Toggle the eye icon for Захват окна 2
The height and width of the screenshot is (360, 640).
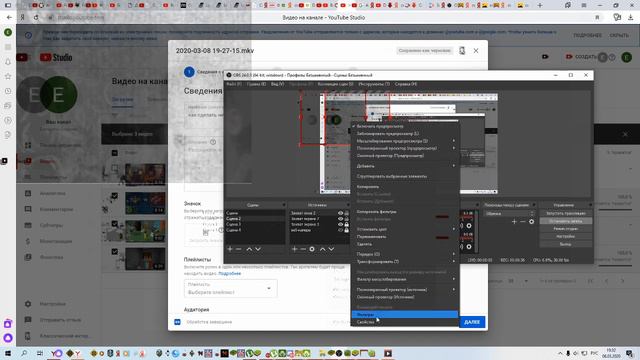(340, 213)
